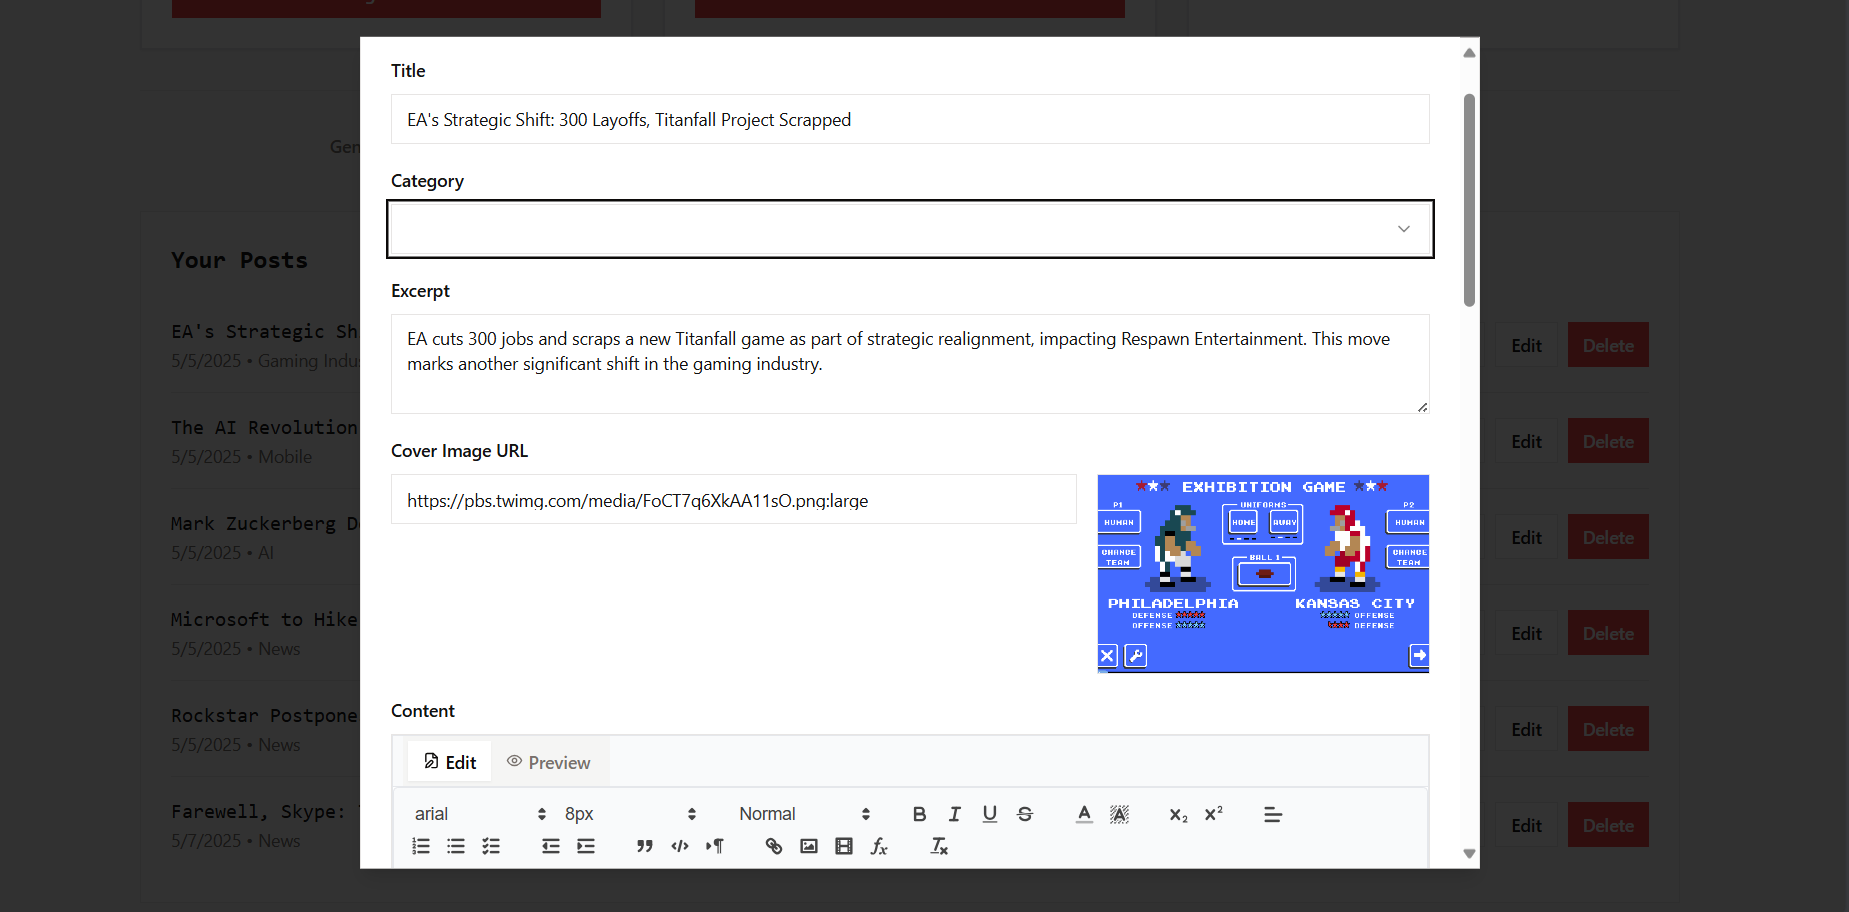
Task: Insert a blockquote
Action: pos(645,846)
